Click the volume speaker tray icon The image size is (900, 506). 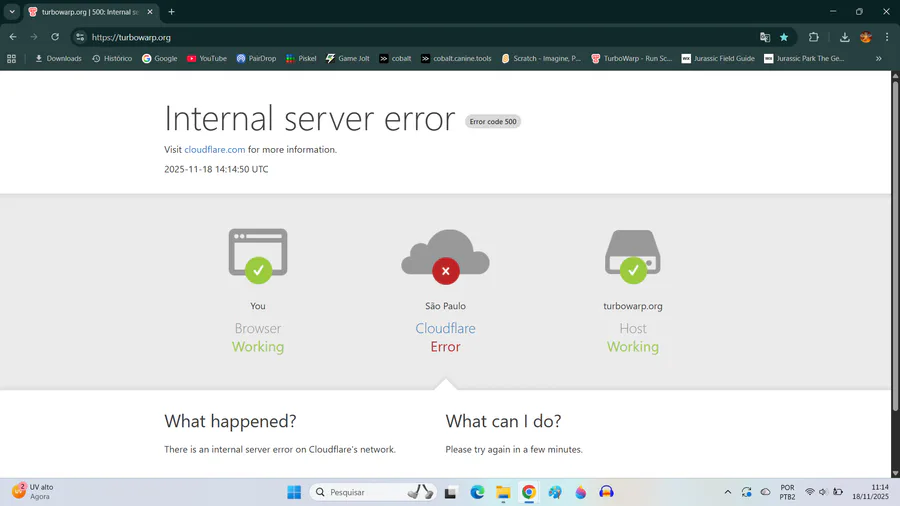[x=823, y=492]
